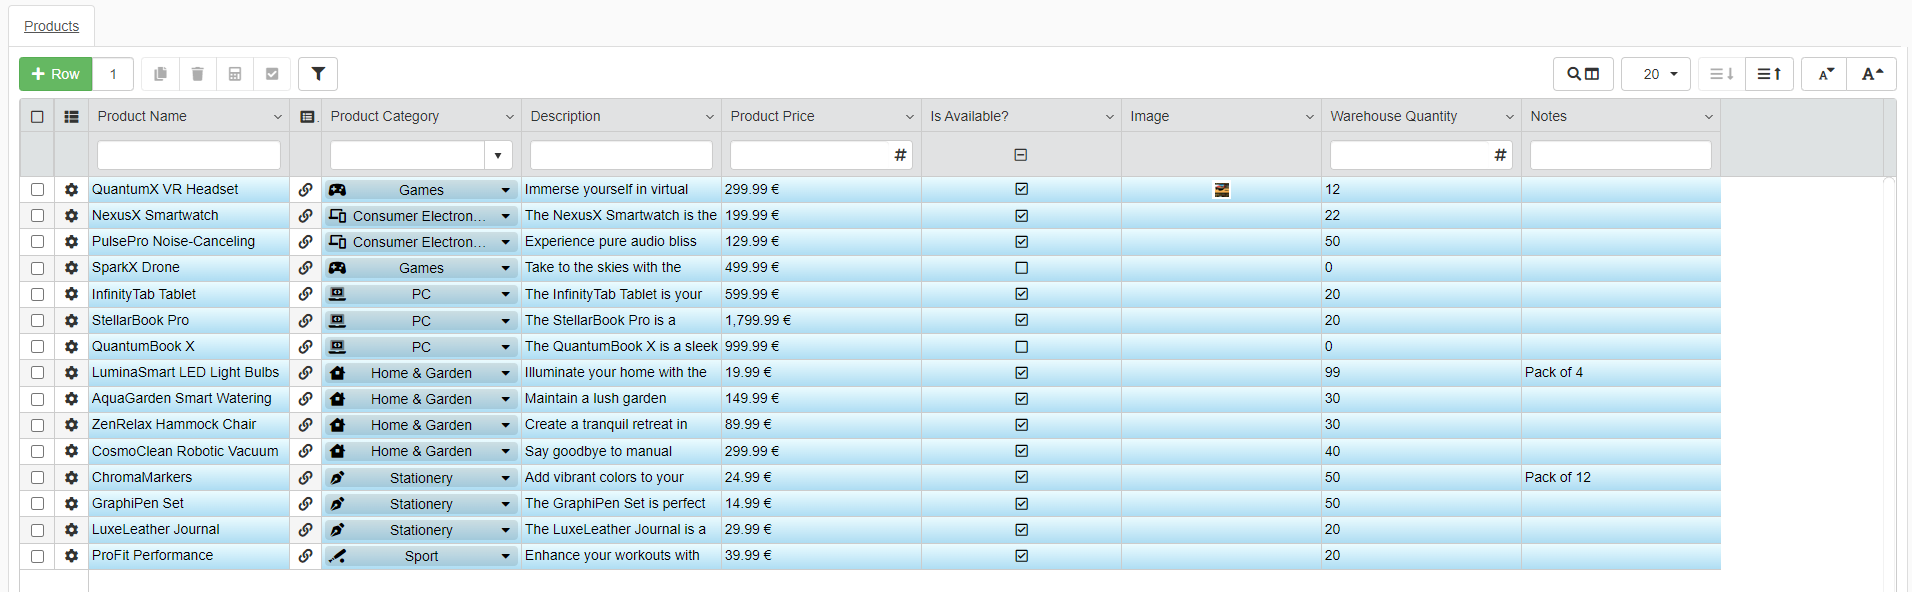Decrease font size with small A
Viewport: 1912px width, 592px height.
pos(1825,74)
